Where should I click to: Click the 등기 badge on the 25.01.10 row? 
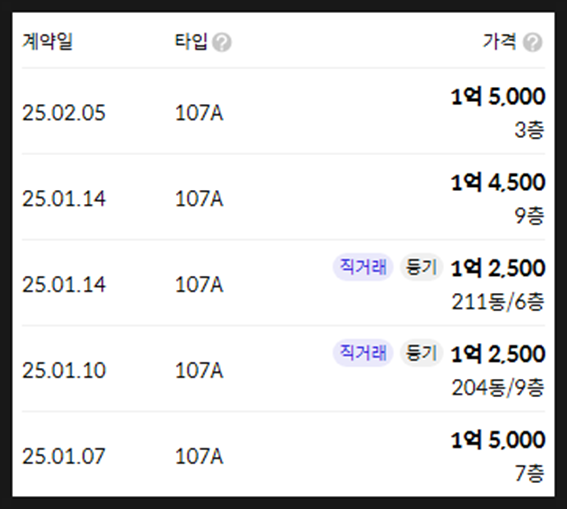421,353
